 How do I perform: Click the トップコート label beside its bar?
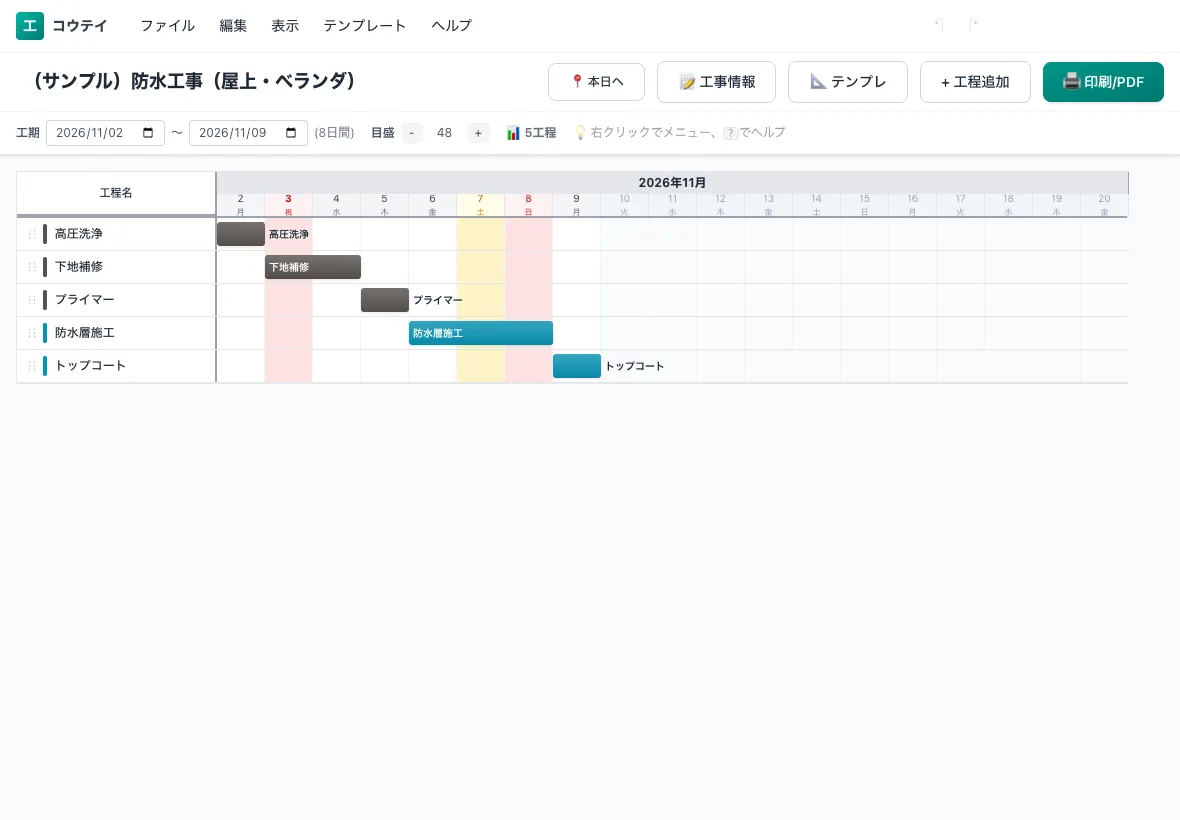click(635, 366)
